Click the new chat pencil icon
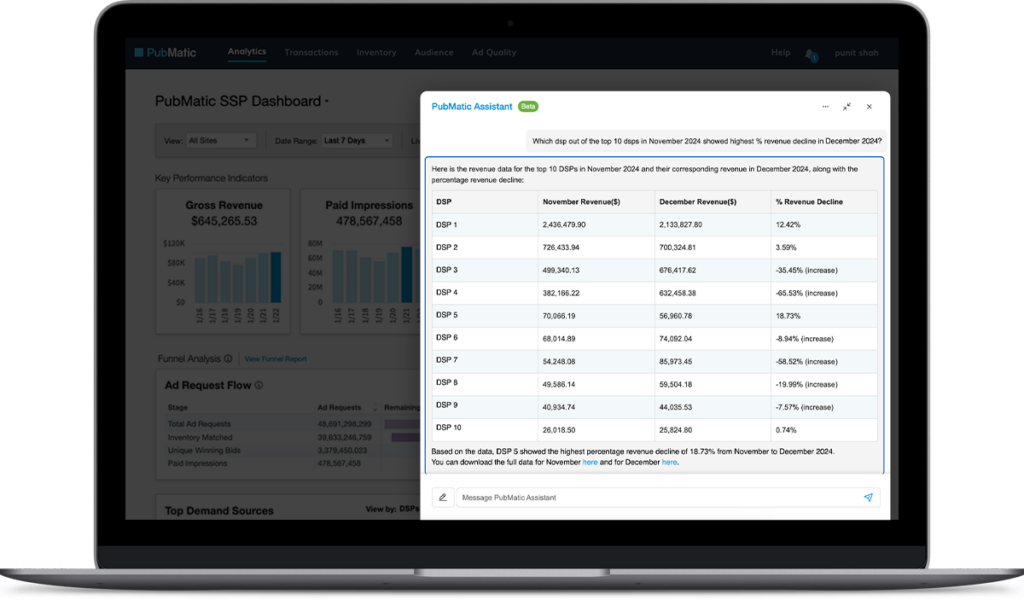The image size is (1024, 600). pyautogui.click(x=443, y=497)
